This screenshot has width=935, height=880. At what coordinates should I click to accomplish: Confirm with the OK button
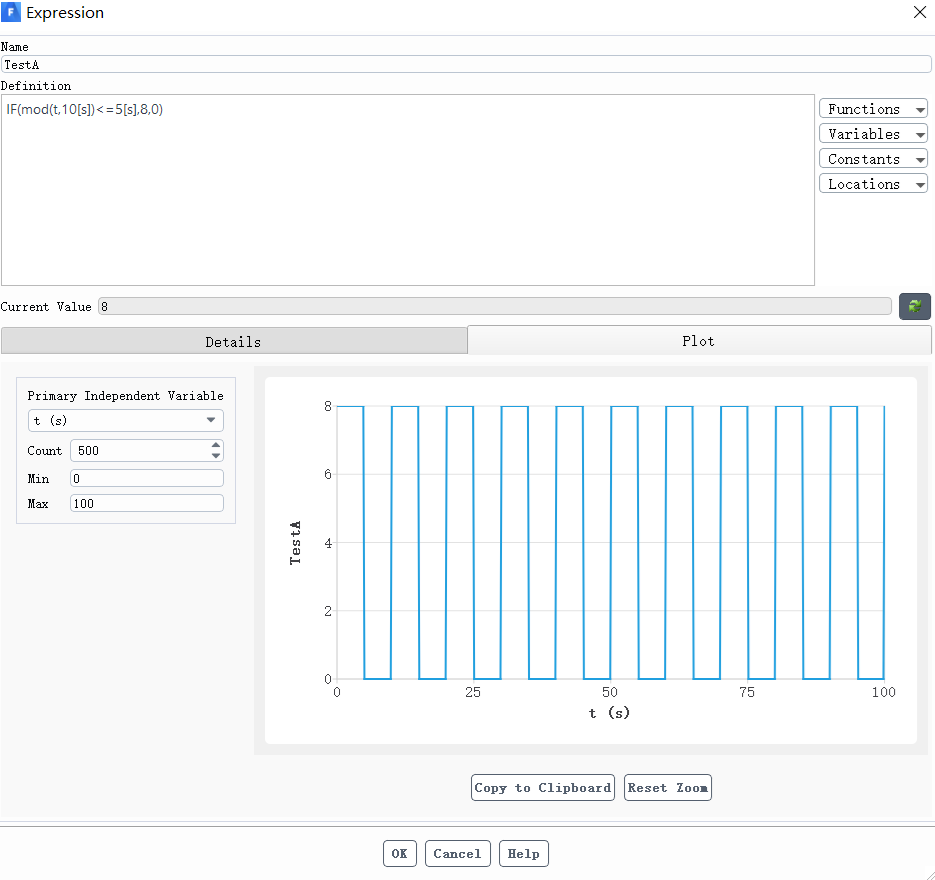coord(399,854)
